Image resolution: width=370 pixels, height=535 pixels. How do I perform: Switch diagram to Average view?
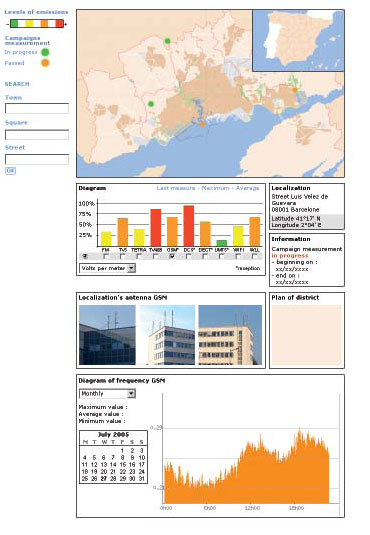coord(247,188)
